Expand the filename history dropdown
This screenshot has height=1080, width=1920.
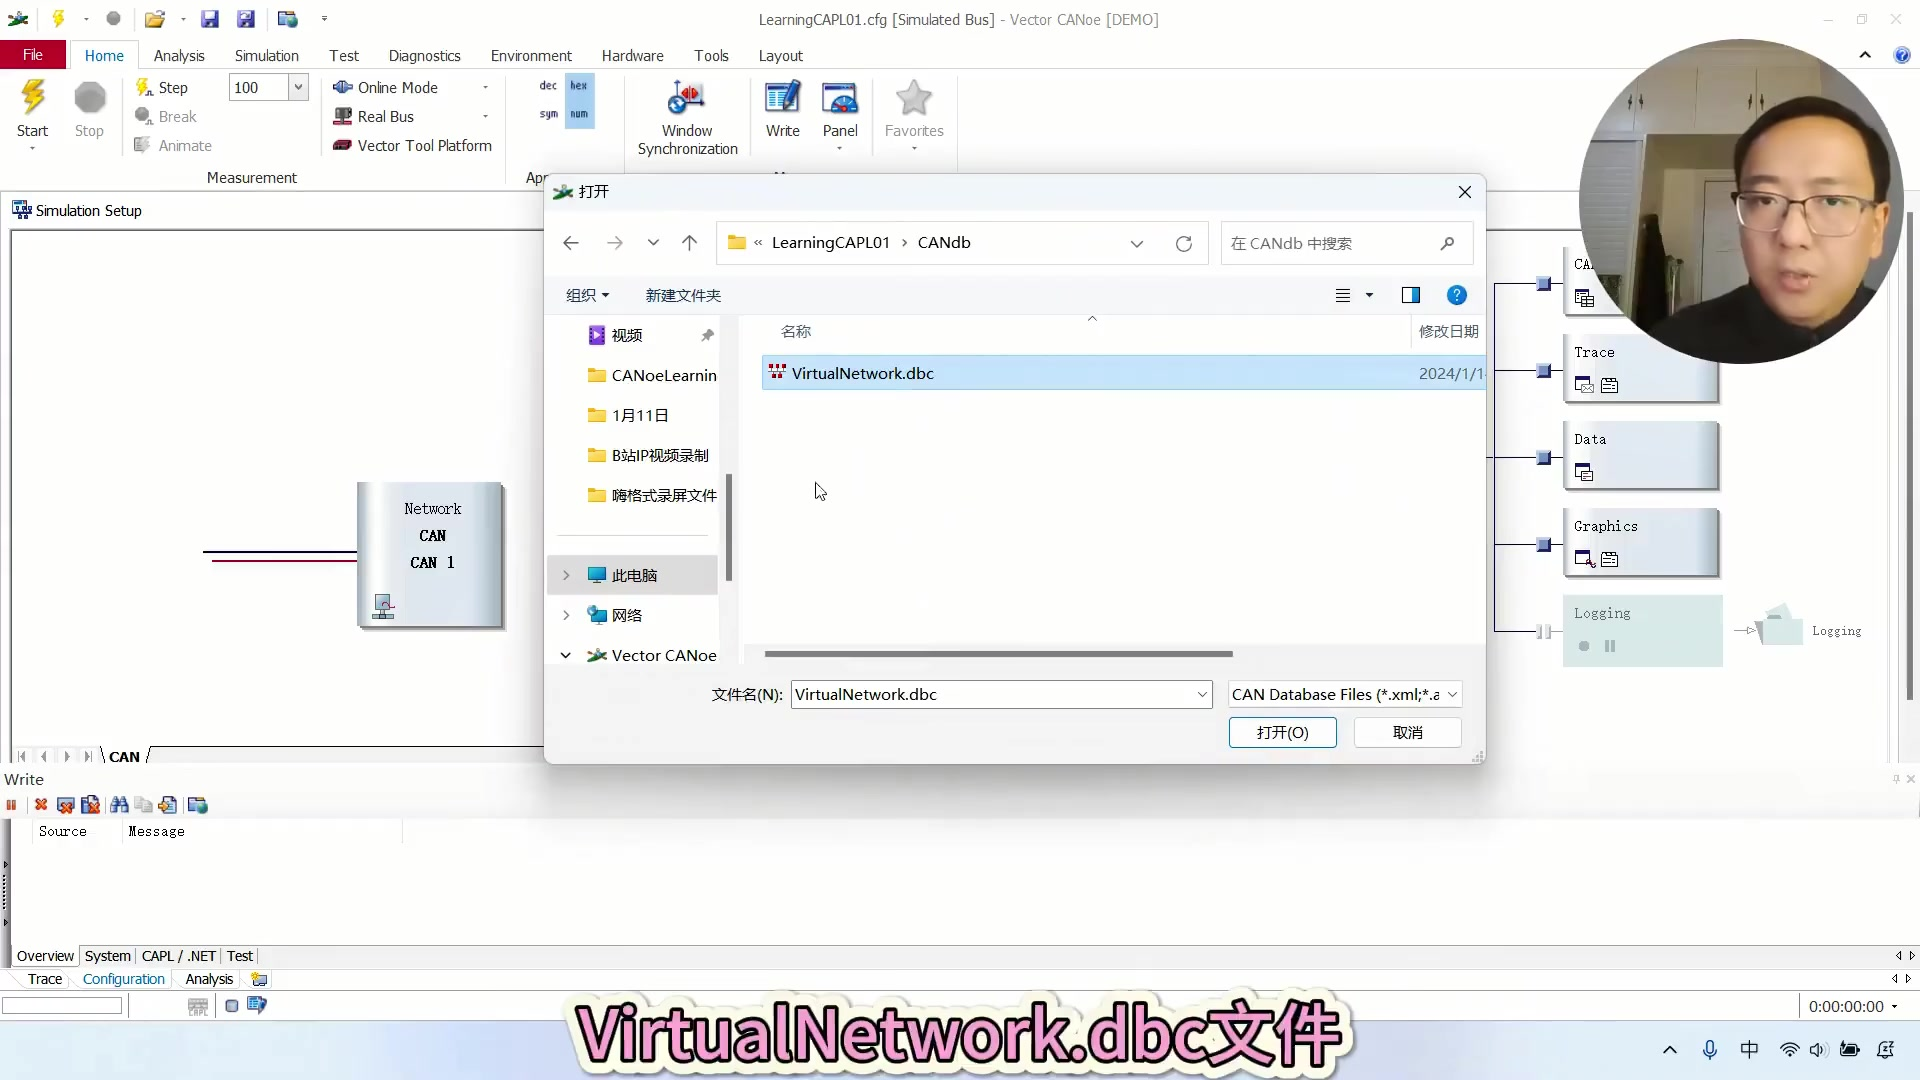point(1202,694)
